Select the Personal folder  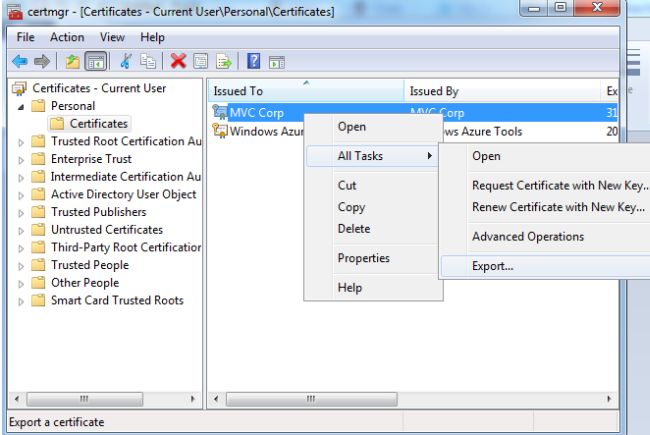click(x=73, y=106)
